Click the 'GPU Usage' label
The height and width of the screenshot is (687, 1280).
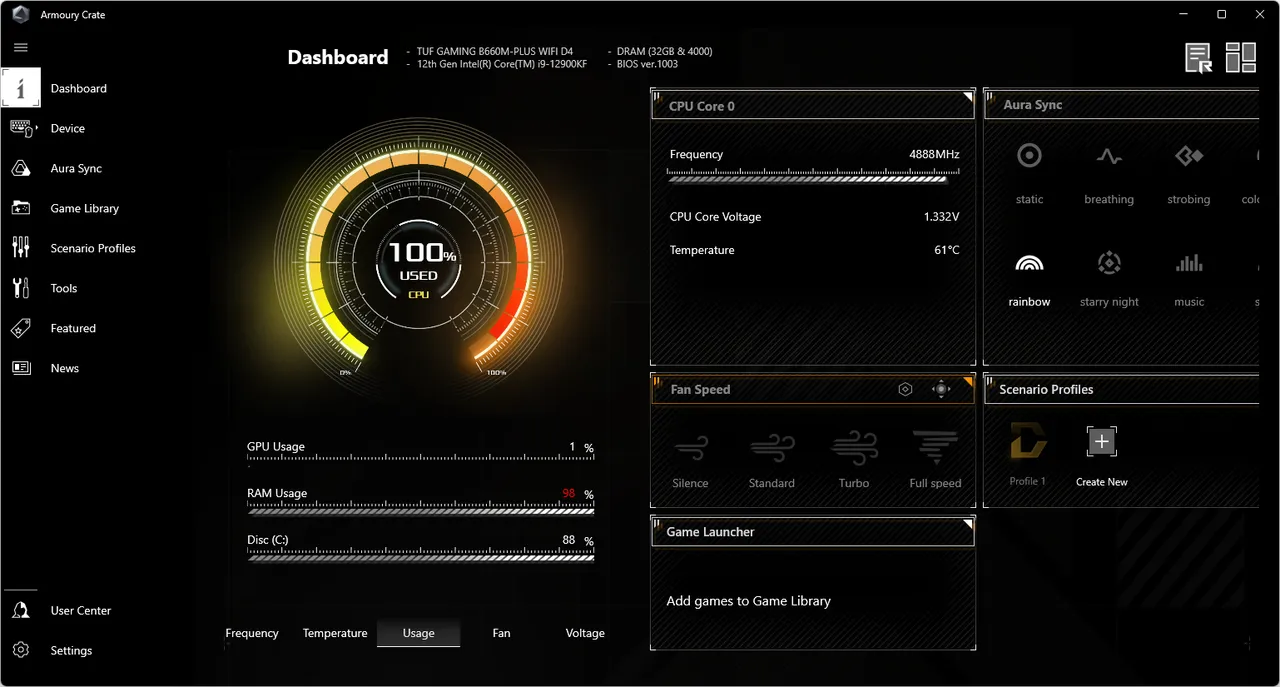point(276,447)
